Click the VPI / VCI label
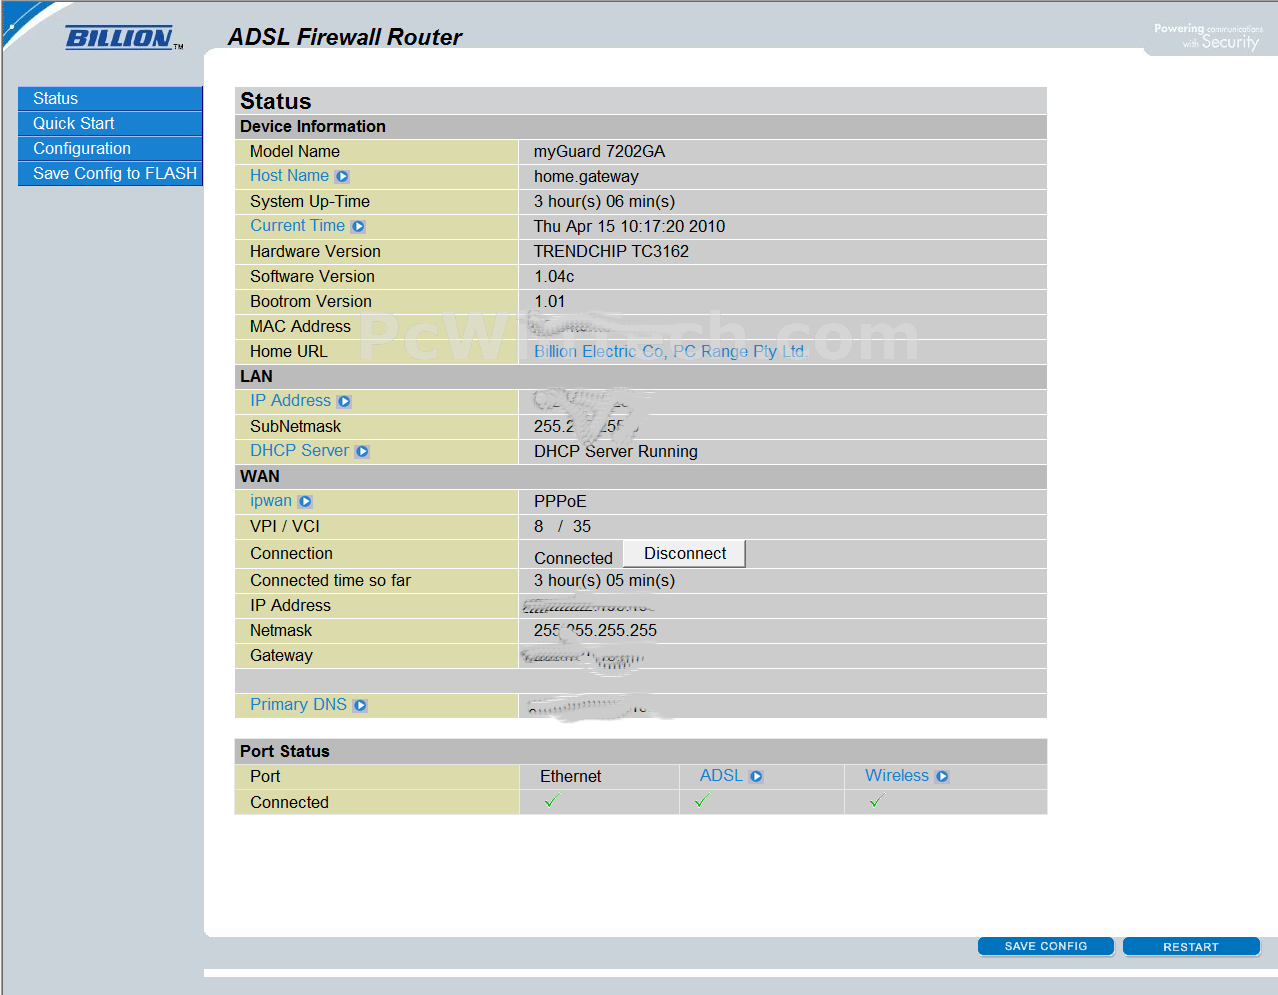This screenshot has width=1278, height=995. 285,527
